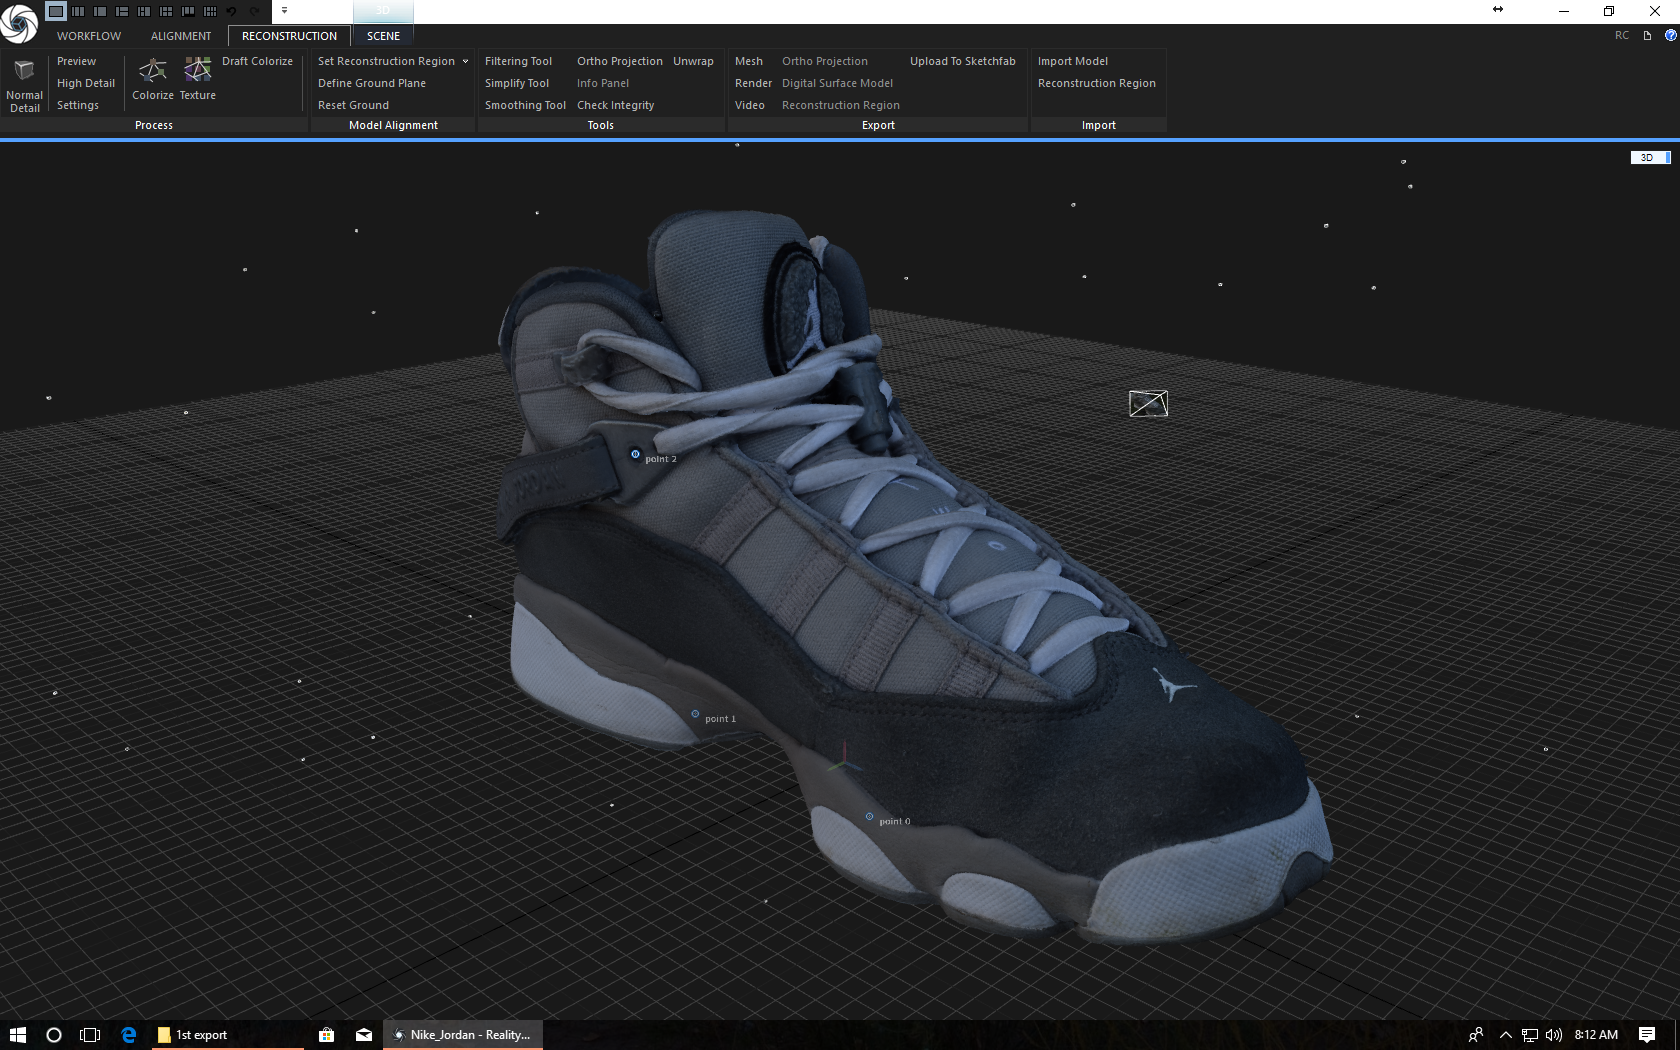Select the single-viewport layout icon
The width and height of the screenshot is (1680, 1050).
pyautogui.click(x=55, y=10)
